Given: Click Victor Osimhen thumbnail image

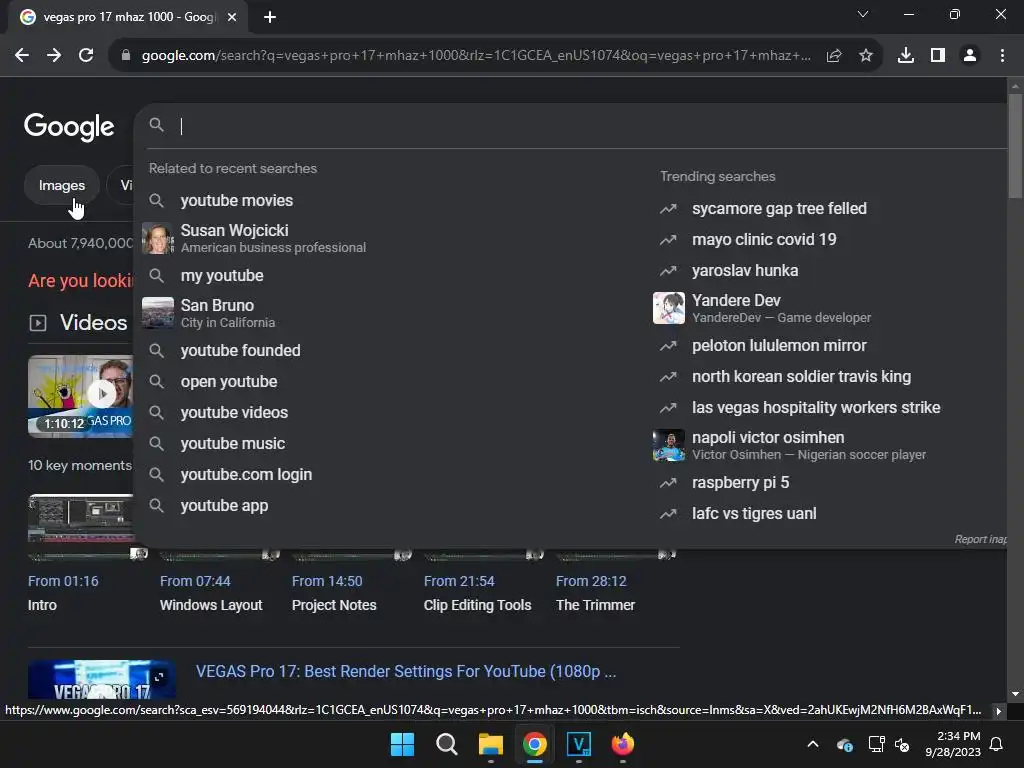Looking at the screenshot, I should tap(669, 445).
